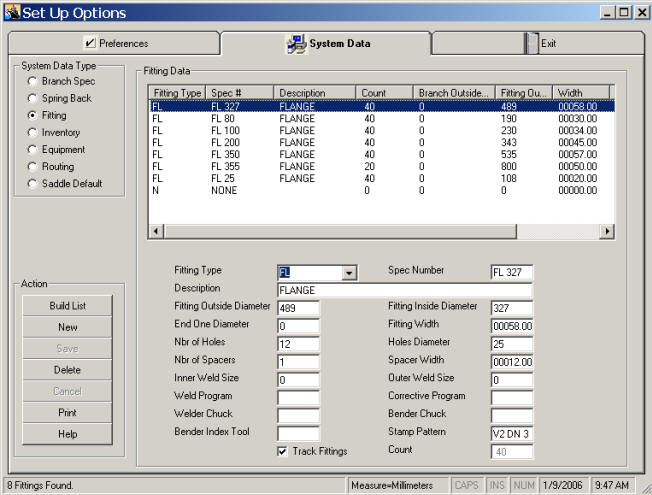Image resolution: width=652 pixels, height=495 pixels.
Task: Click the Preferences checkmark icon
Action: tap(89, 43)
